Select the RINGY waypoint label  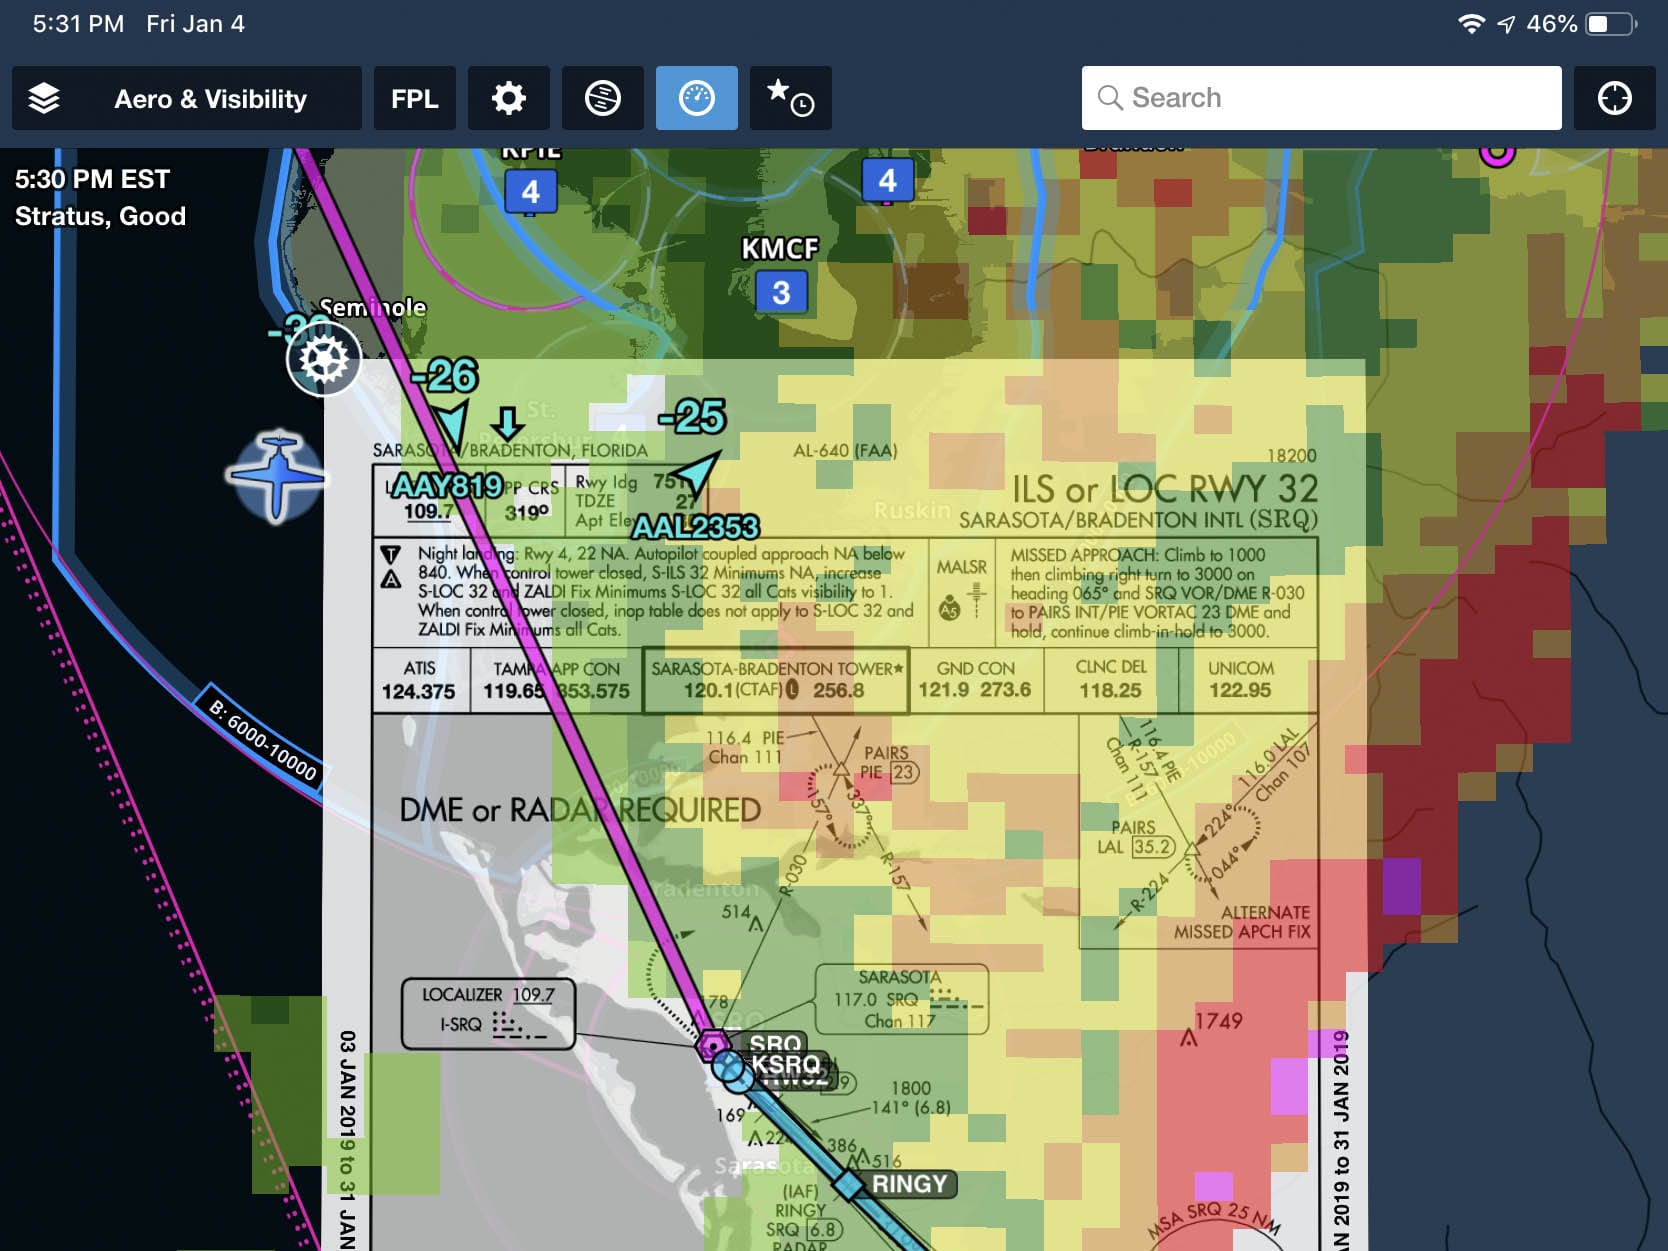coord(910,1184)
